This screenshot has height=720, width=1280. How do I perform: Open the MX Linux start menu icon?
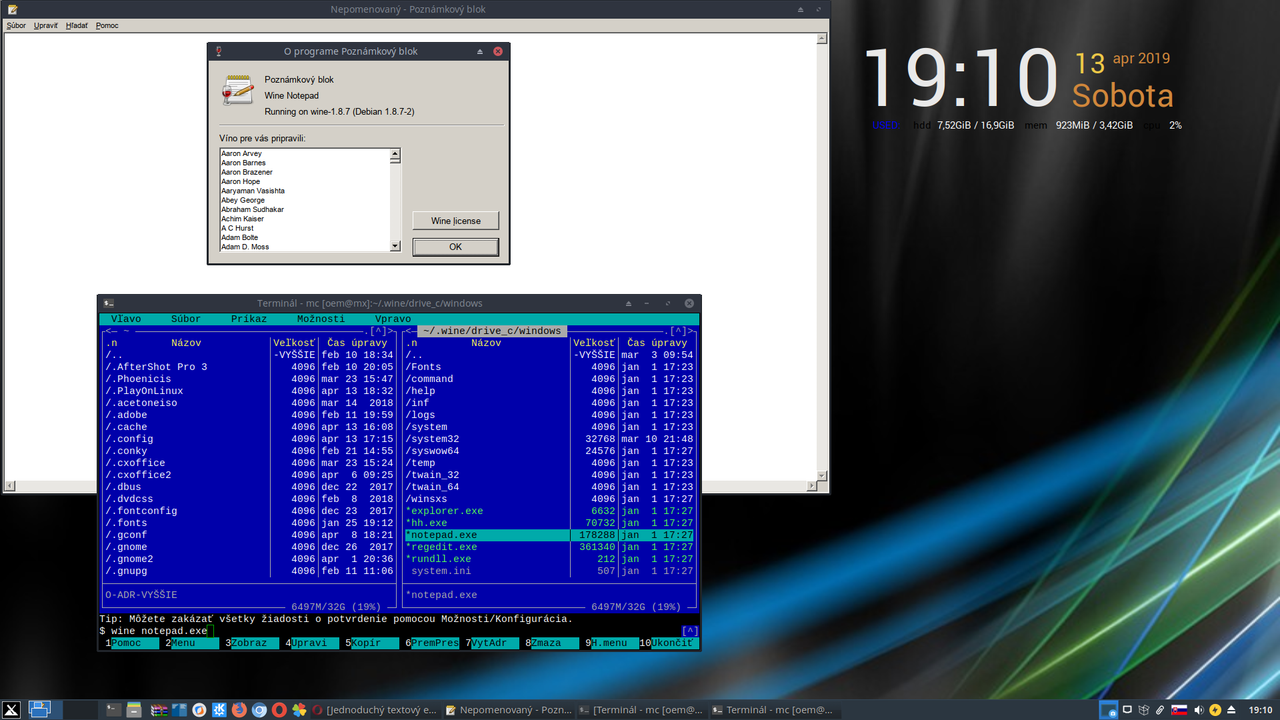pos(11,710)
